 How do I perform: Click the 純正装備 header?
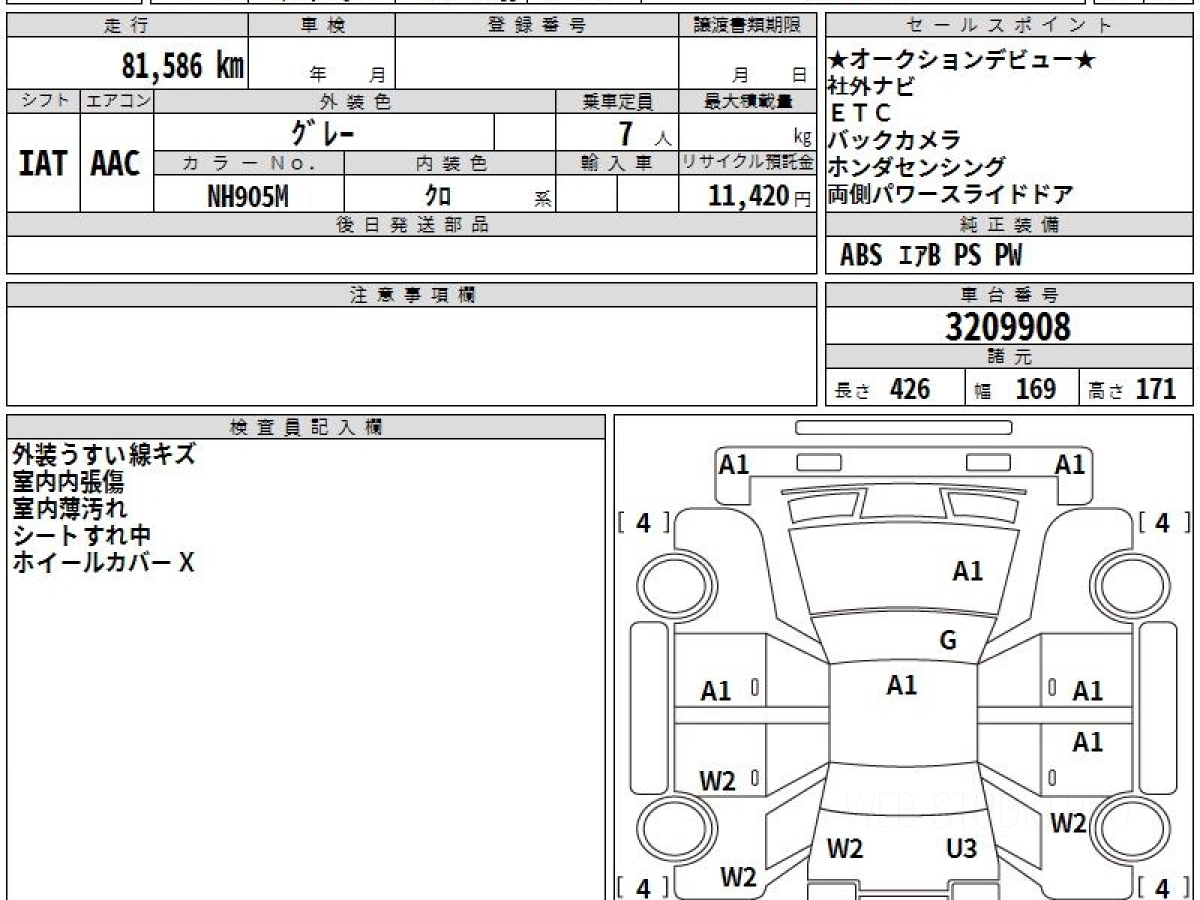[x=1010, y=225]
